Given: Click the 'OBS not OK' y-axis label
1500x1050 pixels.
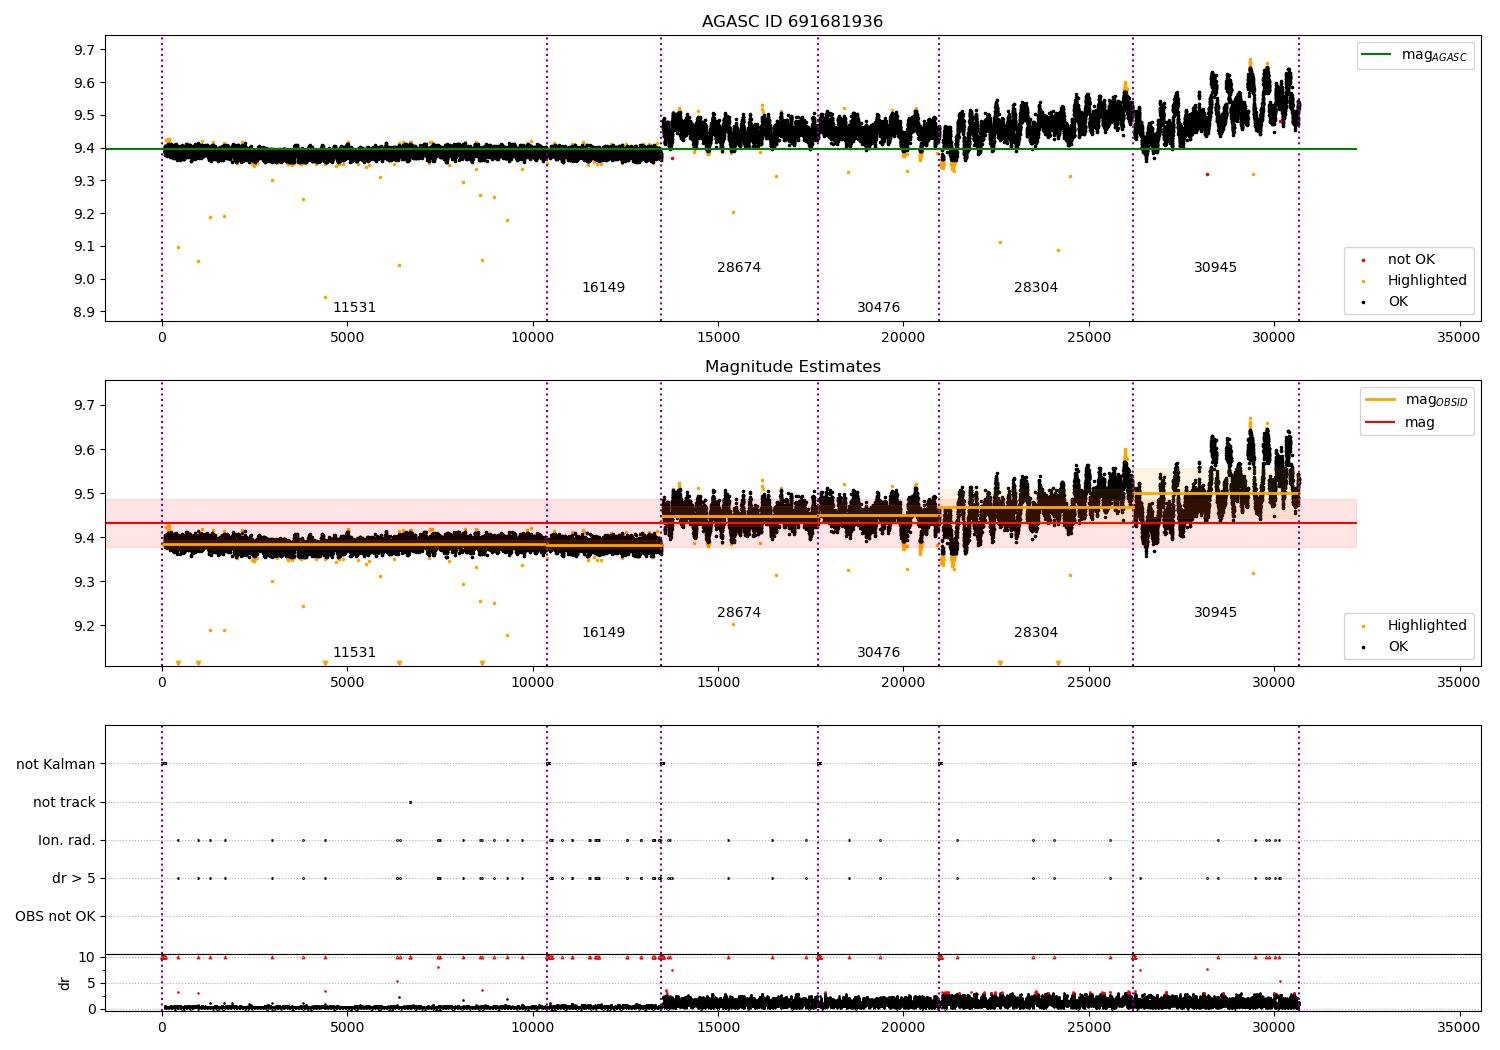Looking at the screenshot, I should click(55, 917).
